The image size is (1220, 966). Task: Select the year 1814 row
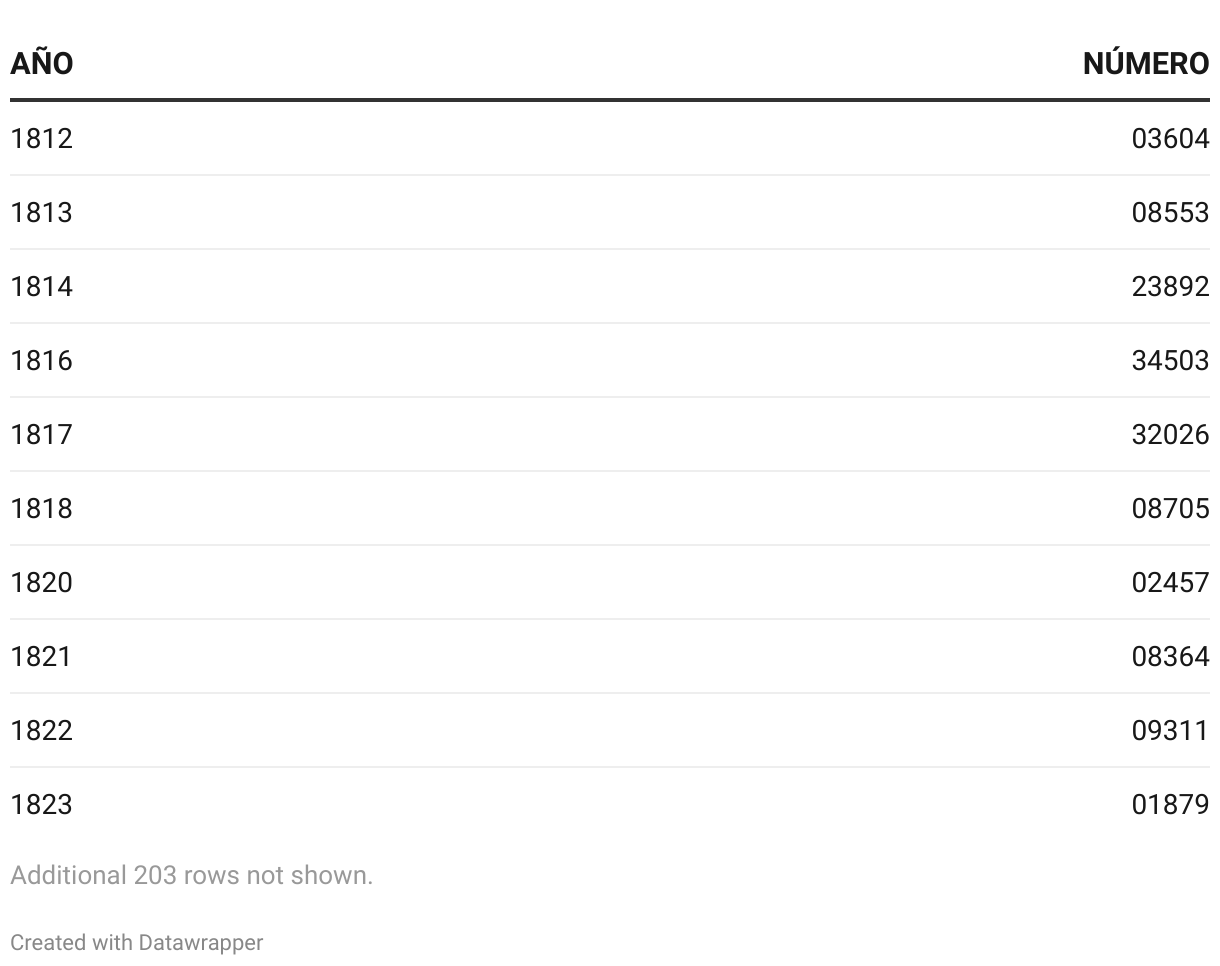[x=610, y=286]
